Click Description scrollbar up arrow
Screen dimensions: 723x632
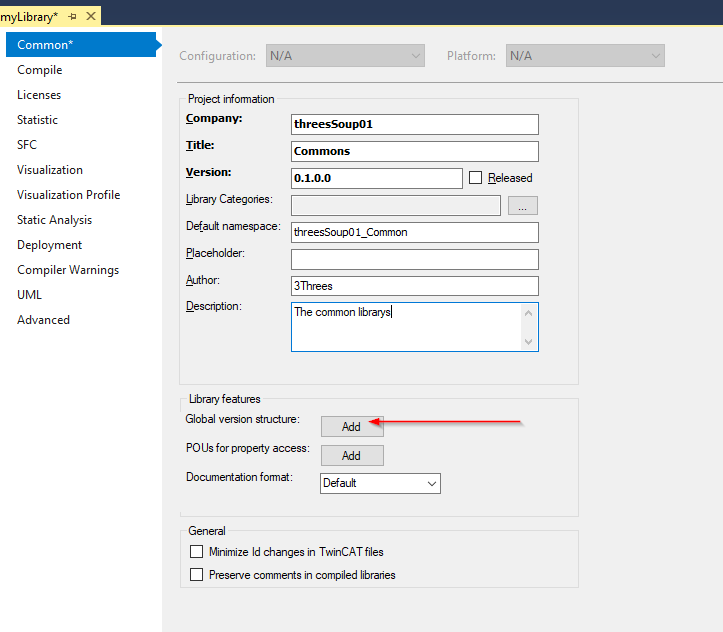coord(528,313)
